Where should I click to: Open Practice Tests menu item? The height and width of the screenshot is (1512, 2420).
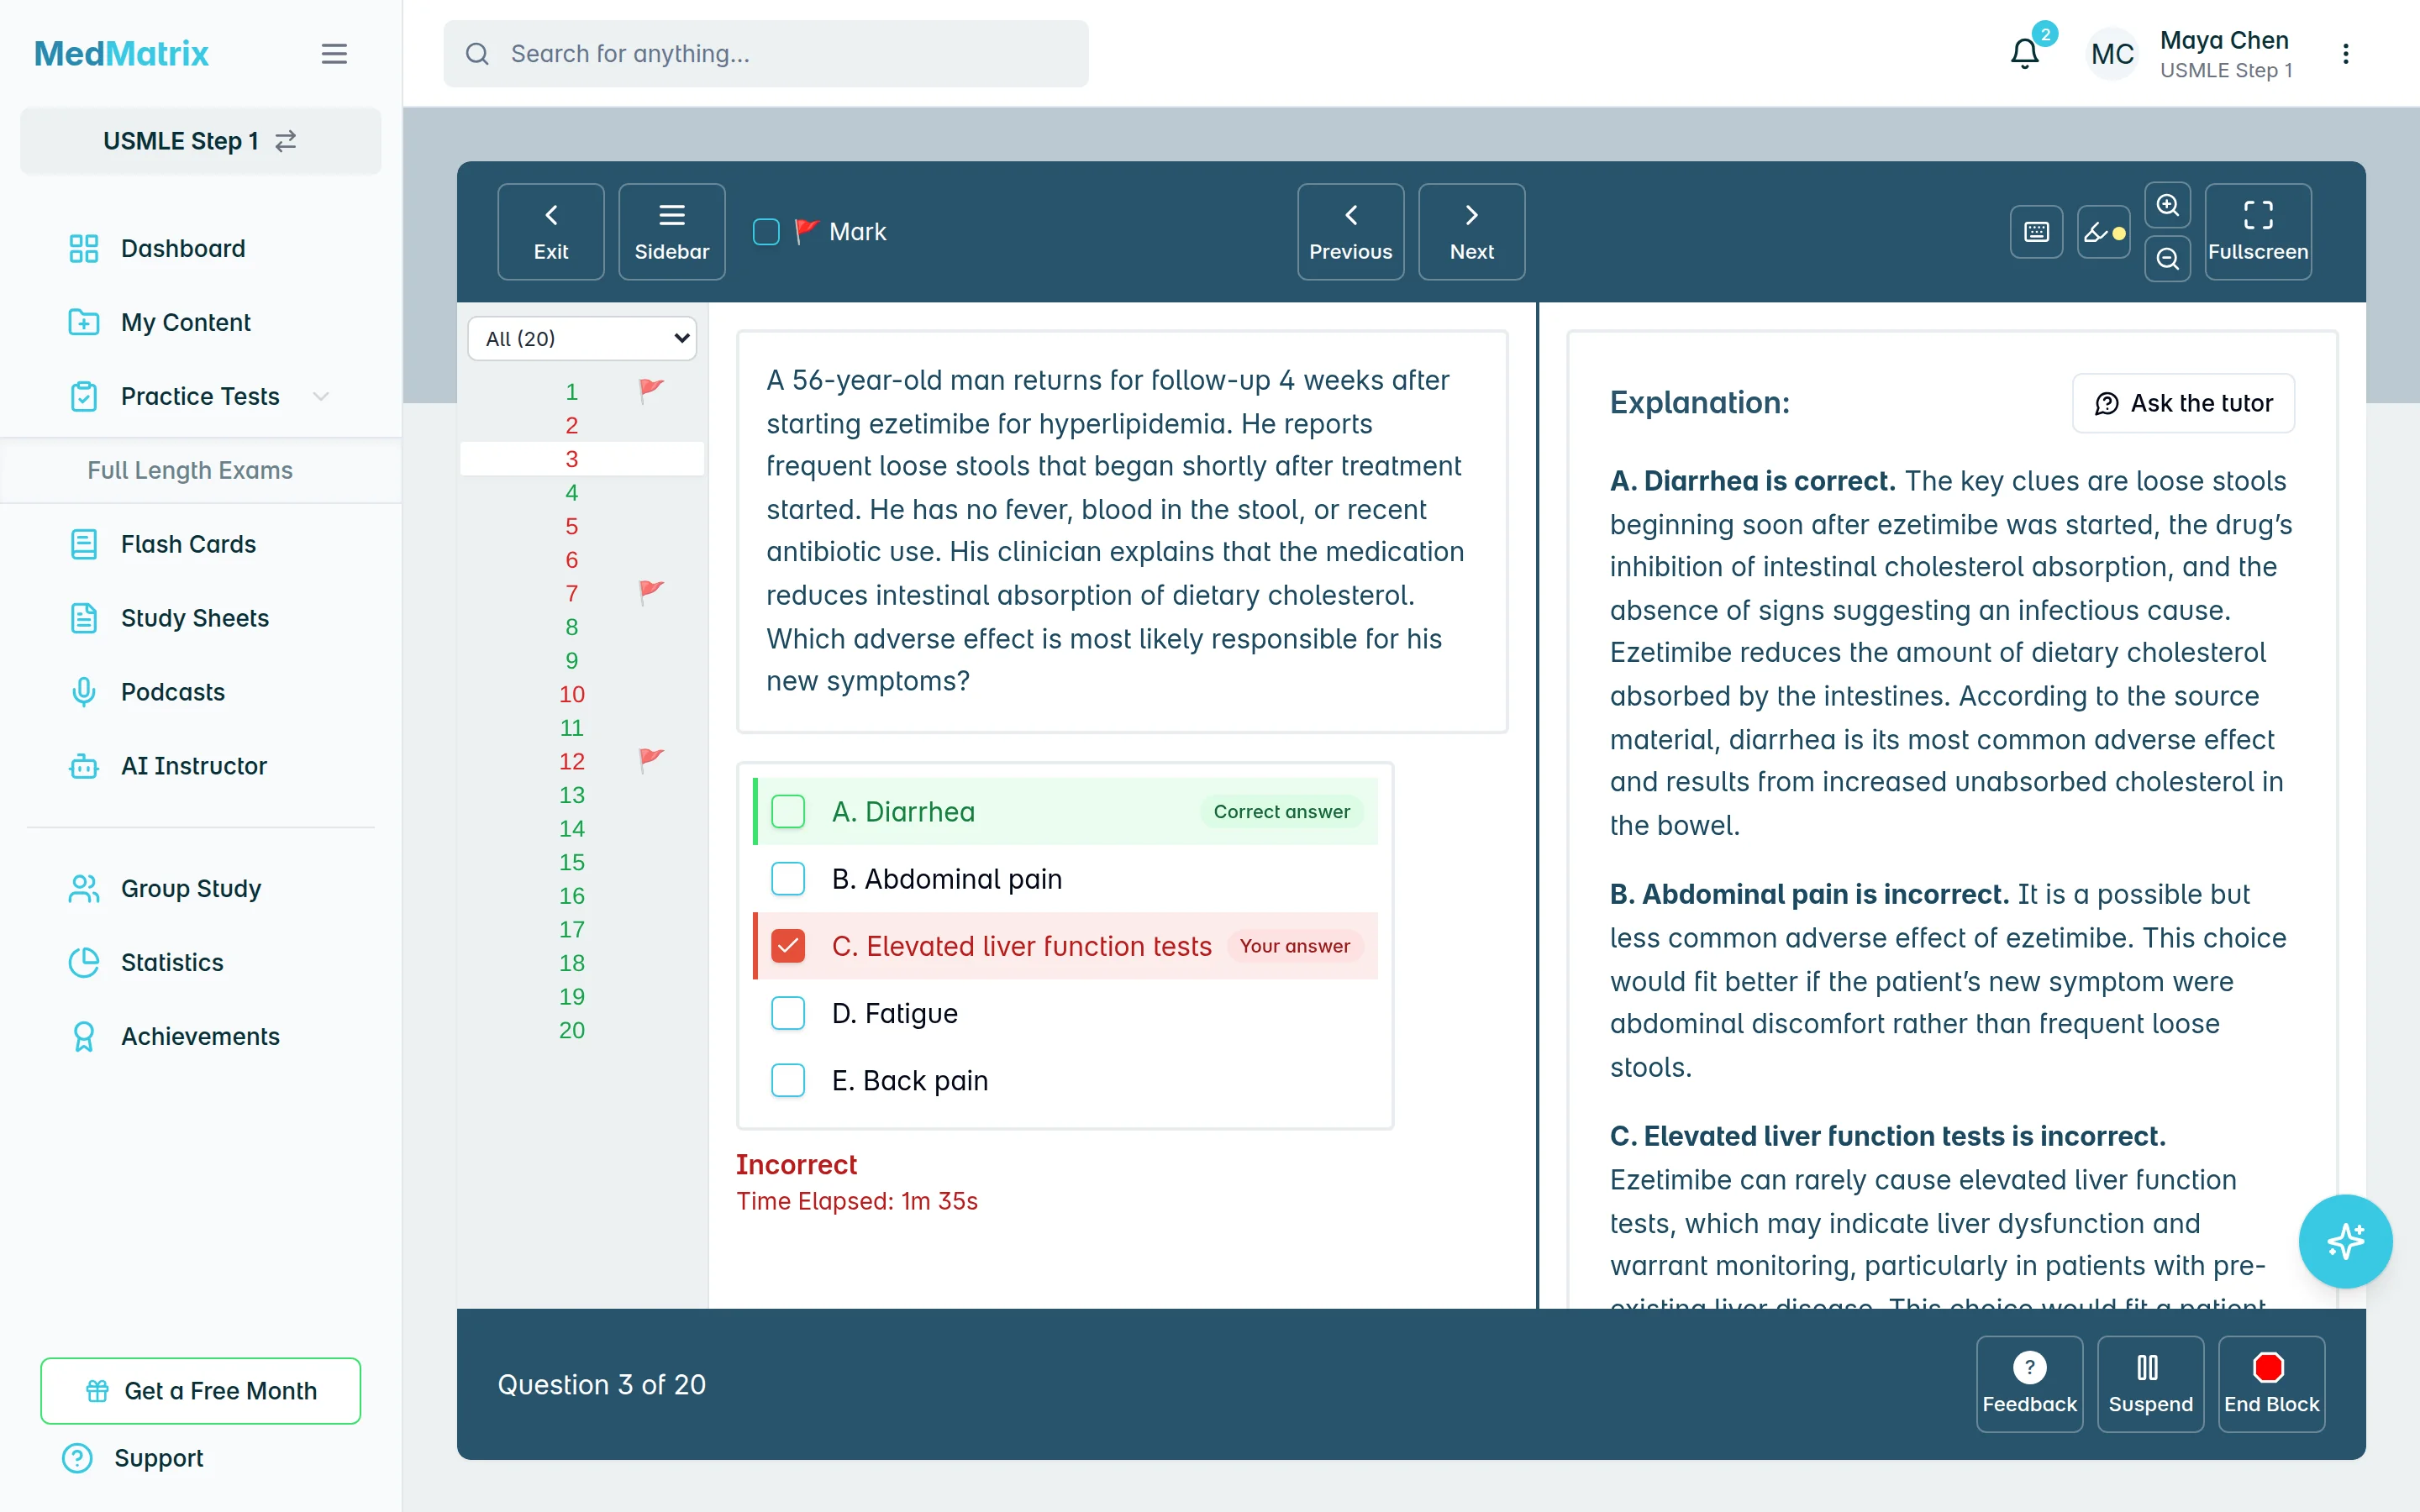200,397
